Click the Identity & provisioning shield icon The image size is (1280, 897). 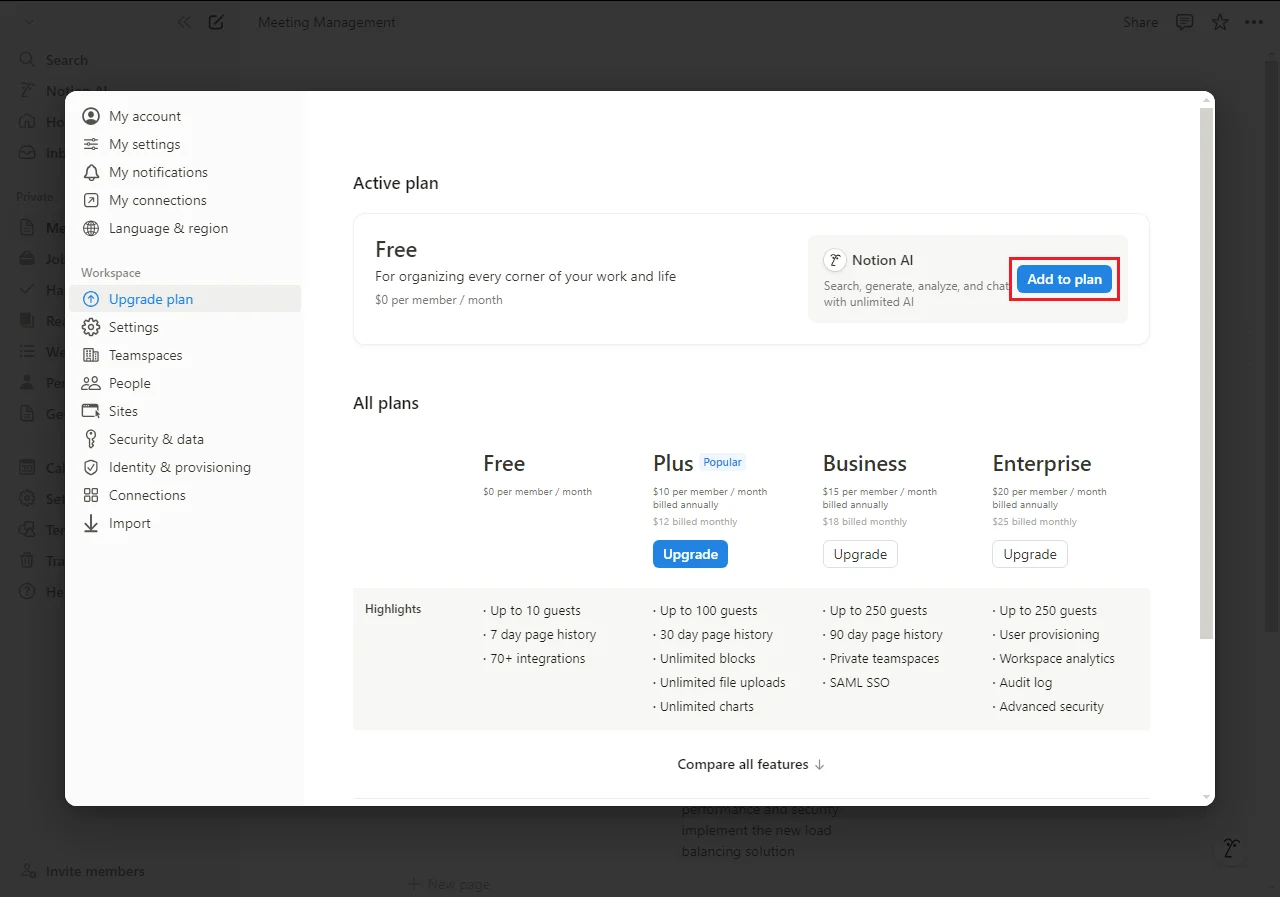91,467
